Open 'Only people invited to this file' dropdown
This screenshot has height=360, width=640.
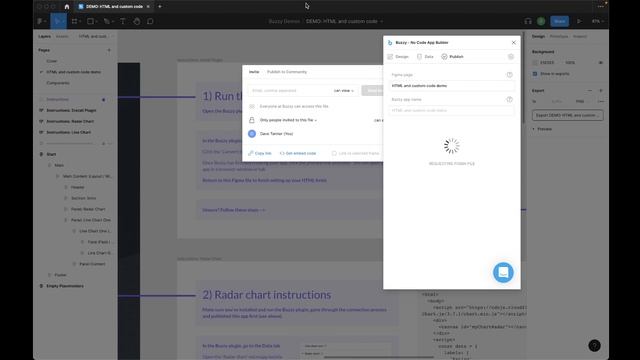(288, 120)
